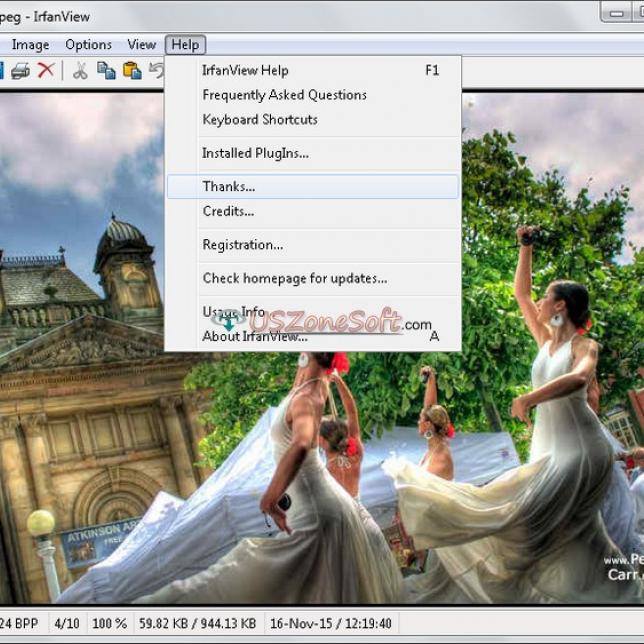The width and height of the screenshot is (644, 644).
Task: Click Check homepage for updates
Action: (294, 278)
